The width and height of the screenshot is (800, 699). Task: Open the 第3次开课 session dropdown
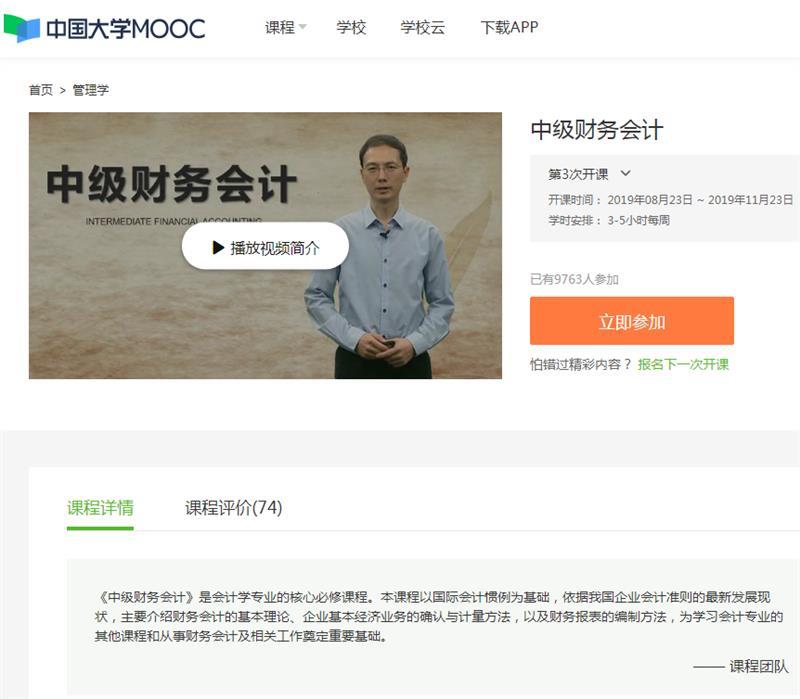pyautogui.click(x=589, y=174)
